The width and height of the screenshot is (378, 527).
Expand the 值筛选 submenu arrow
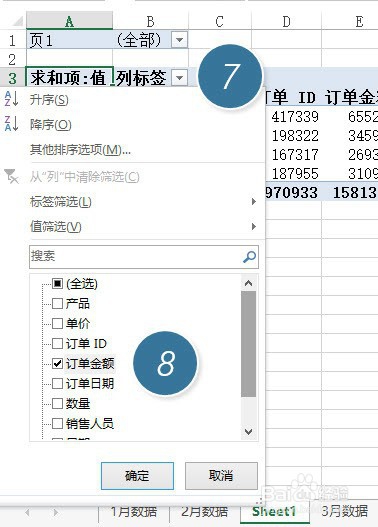pyautogui.click(x=254, y=227)
